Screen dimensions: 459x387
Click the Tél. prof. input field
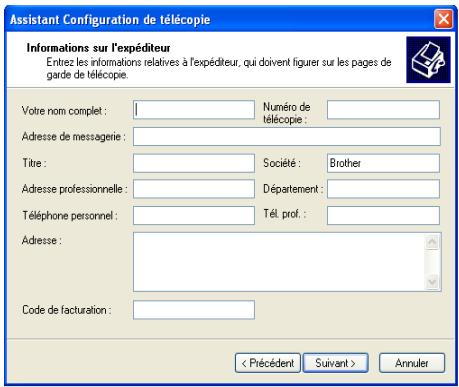click(383, 215)
